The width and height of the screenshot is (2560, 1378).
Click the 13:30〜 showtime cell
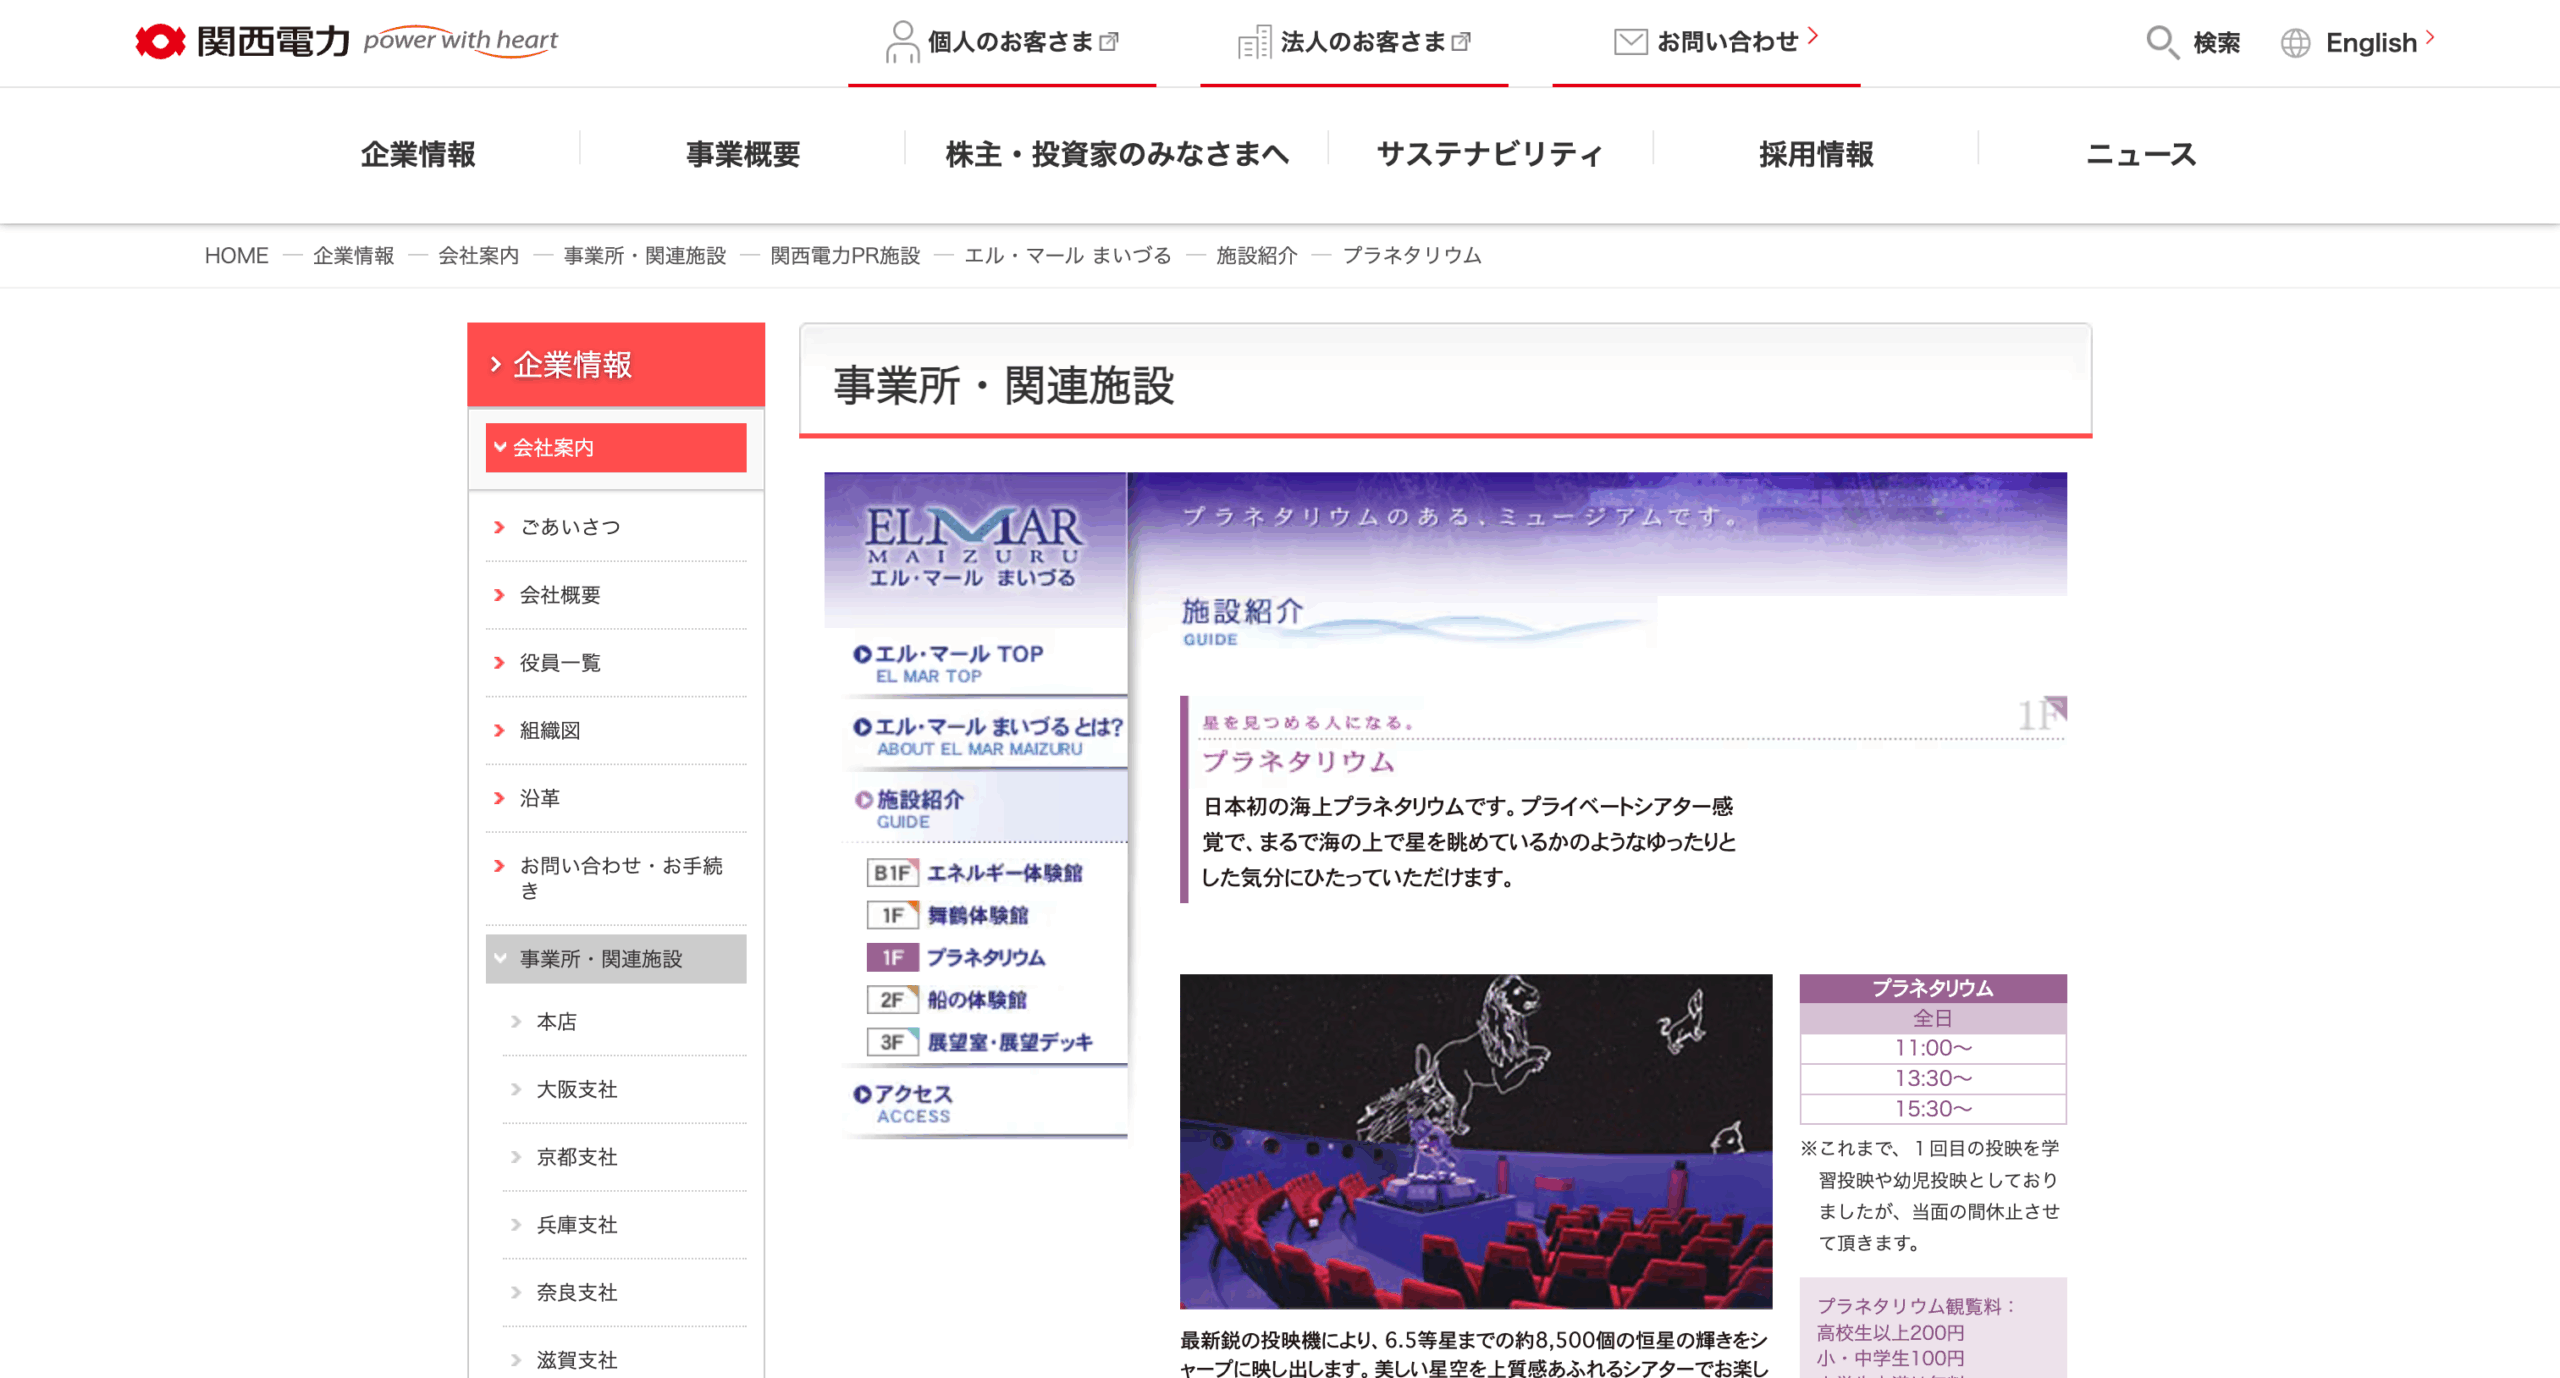click(x=1933, y=1078)
